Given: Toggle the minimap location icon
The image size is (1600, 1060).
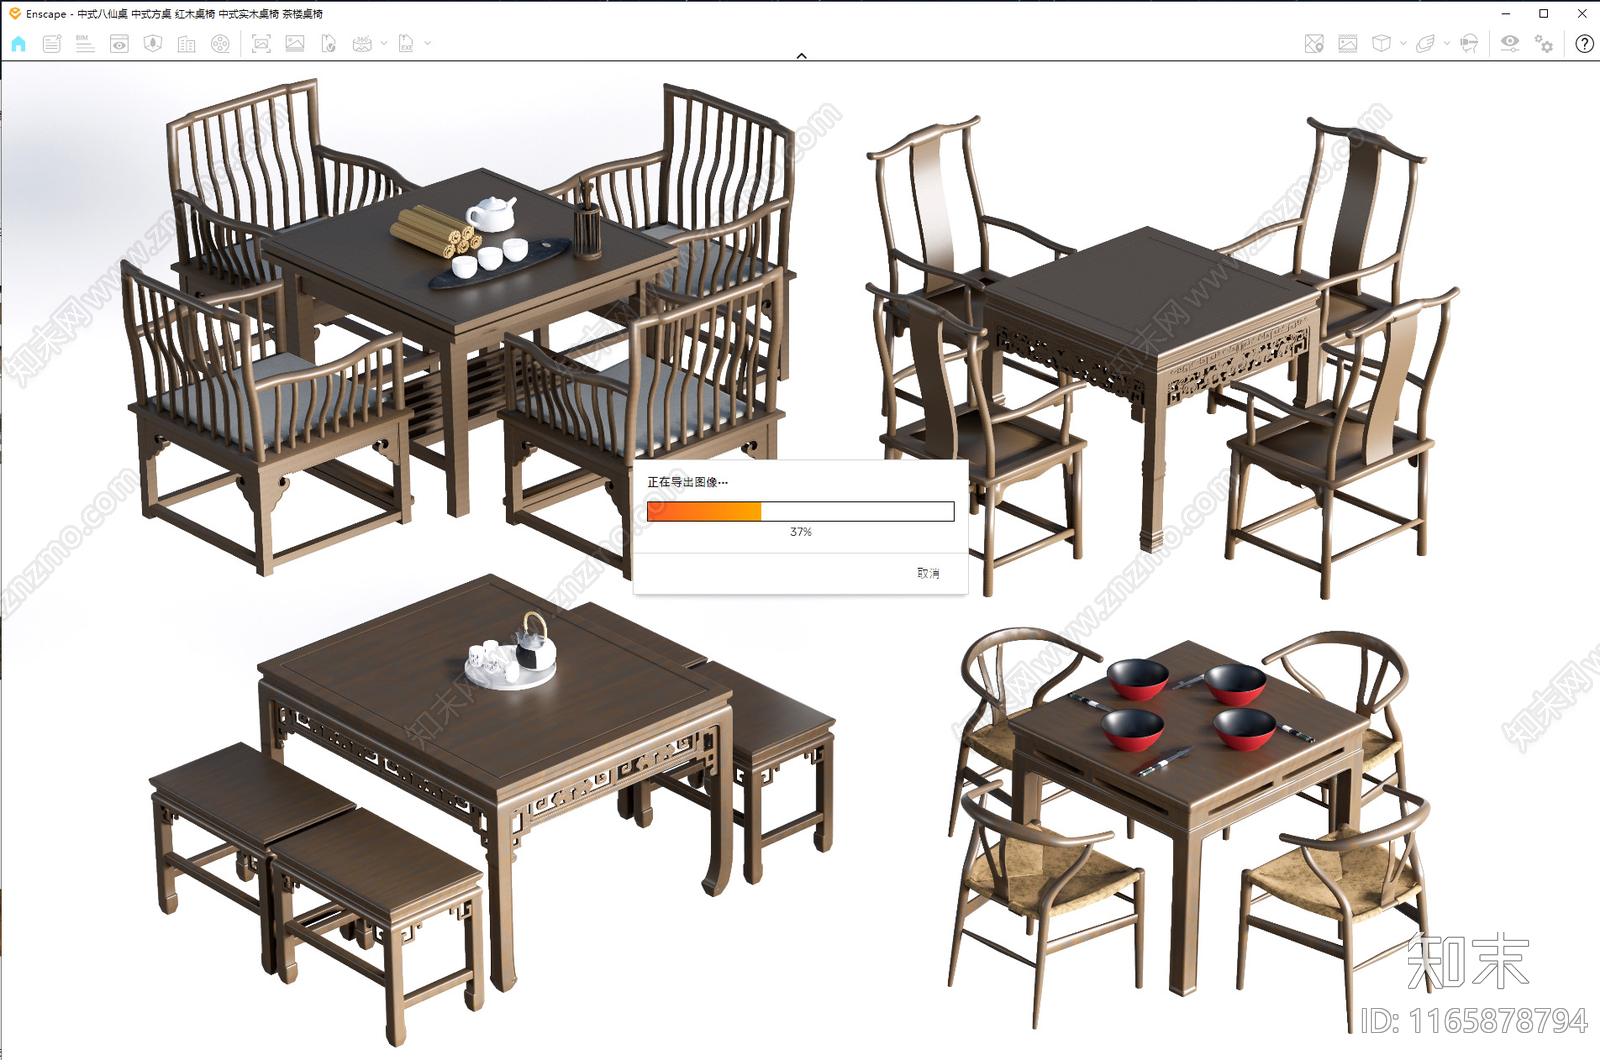Looking at the screenshot, I should 1314,44.
